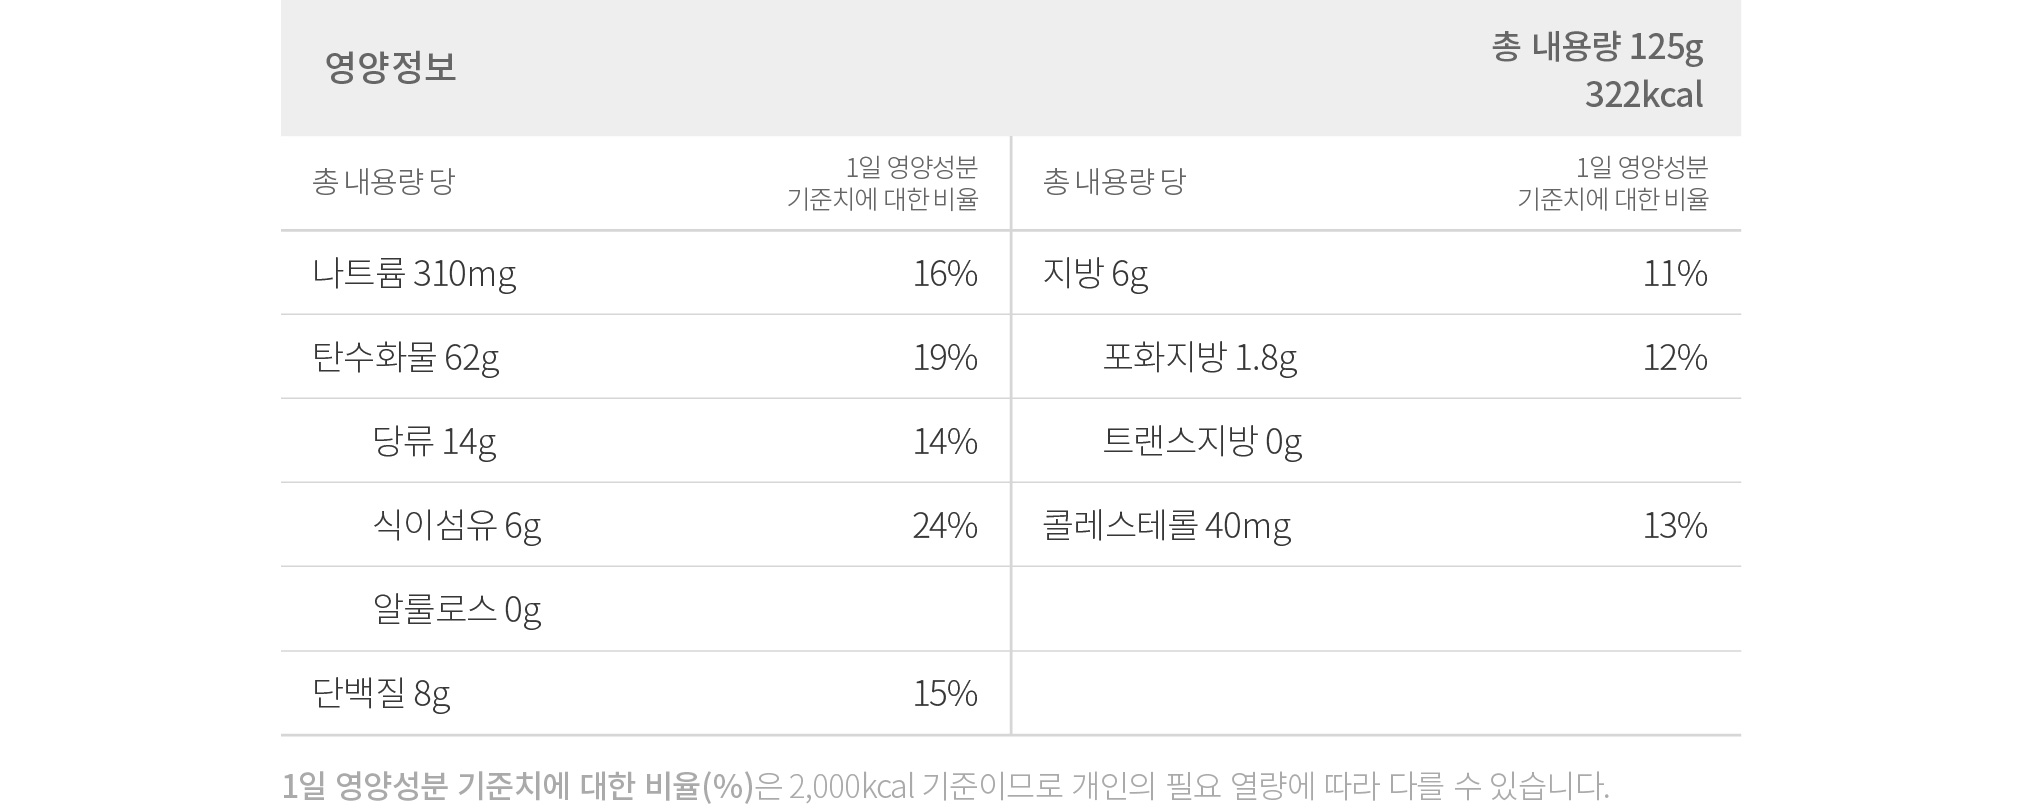The image size is (2021, 809).
Task: Select the 콜레스테롤 40mg row
Action: click(x=1376, y=525)
